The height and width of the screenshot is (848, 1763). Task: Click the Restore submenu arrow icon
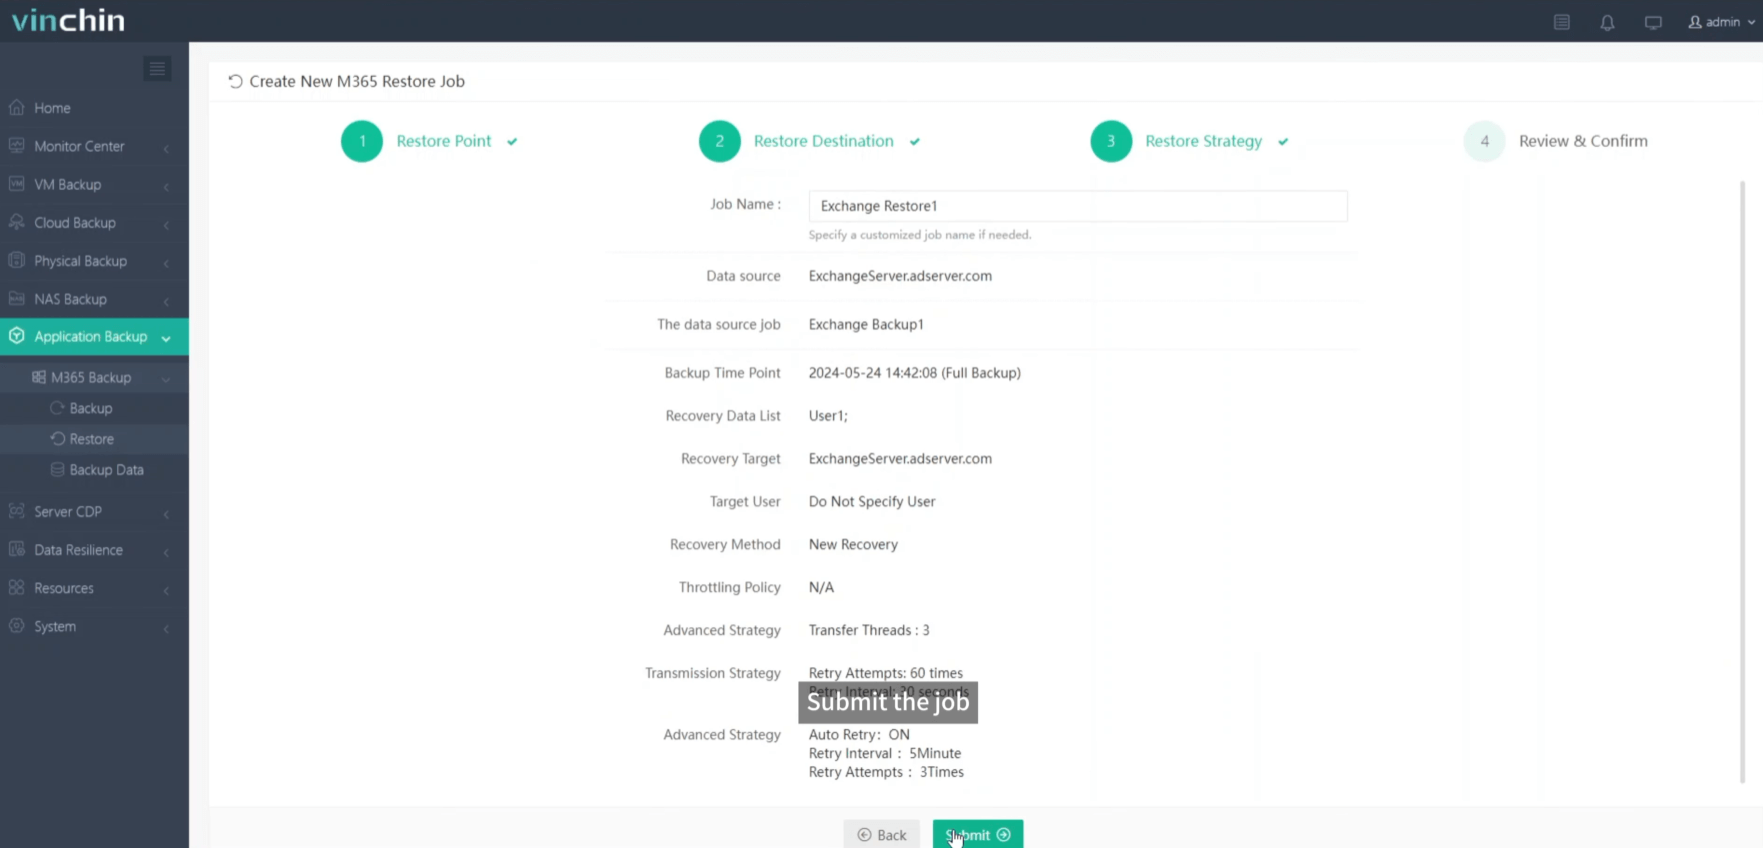58,438
